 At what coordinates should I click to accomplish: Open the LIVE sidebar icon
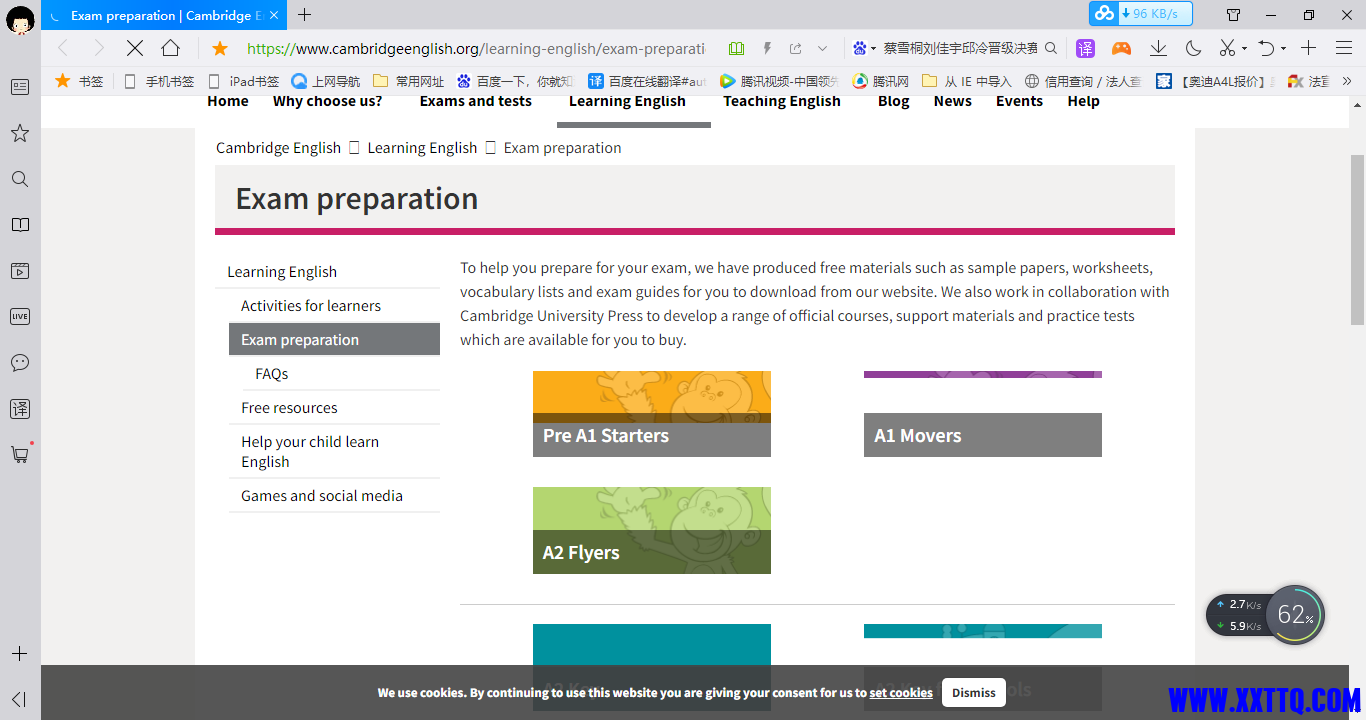point(20,317)
